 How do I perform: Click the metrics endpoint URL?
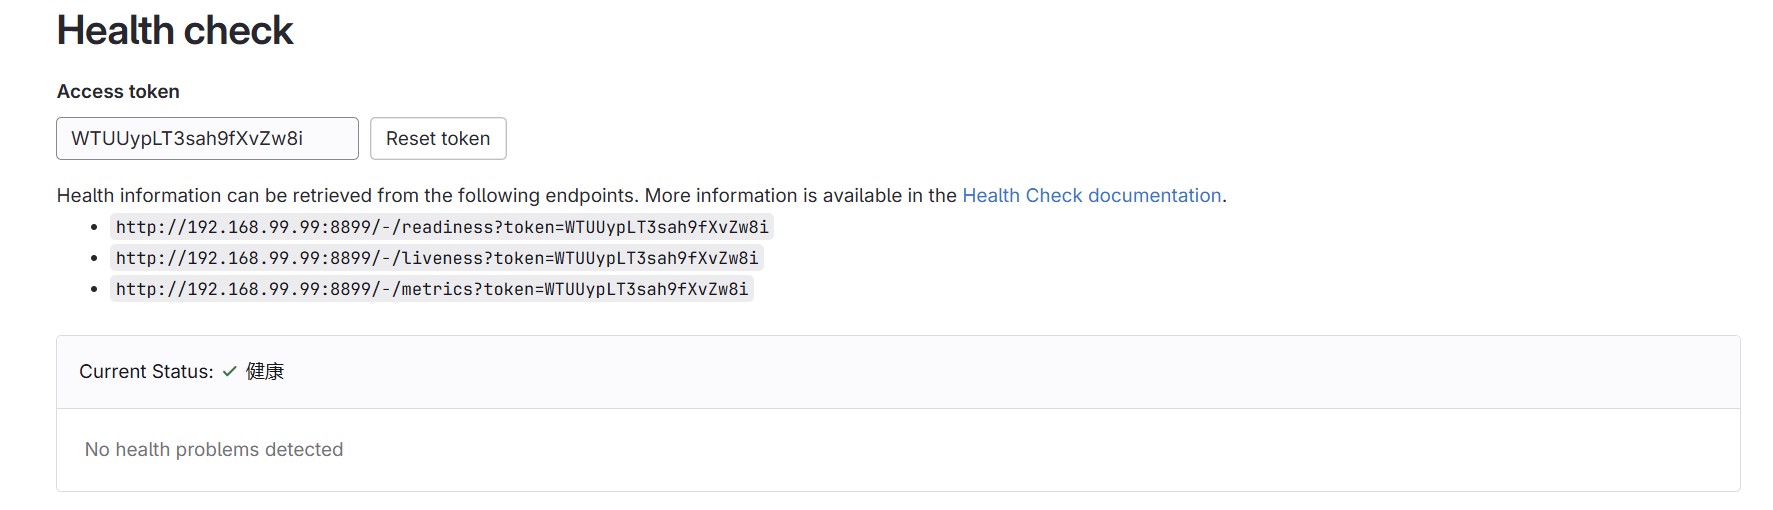(x=431, y=290)
